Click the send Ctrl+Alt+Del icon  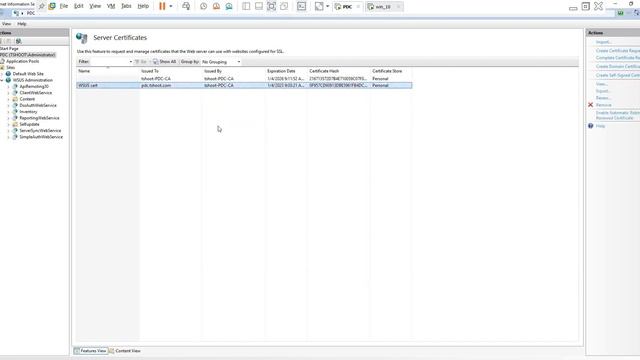click(186, 6)
